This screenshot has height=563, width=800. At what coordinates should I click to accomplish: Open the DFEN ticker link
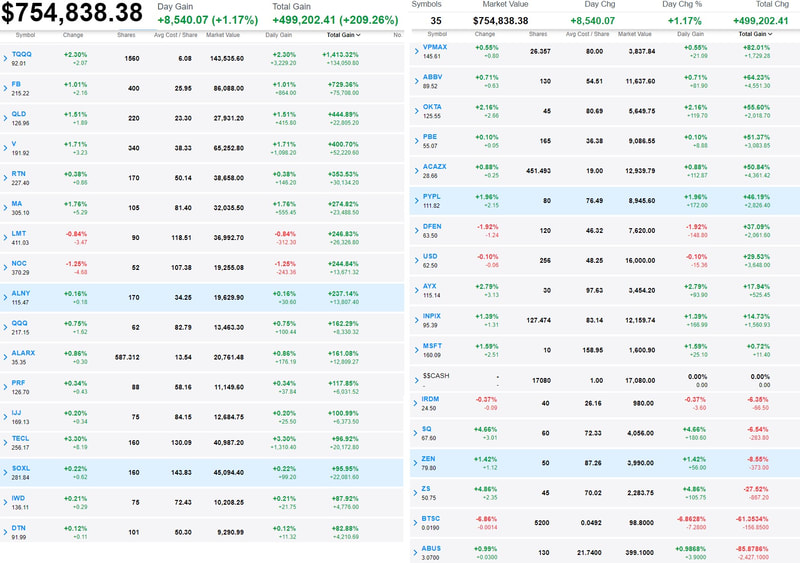(x=432, y=226)
